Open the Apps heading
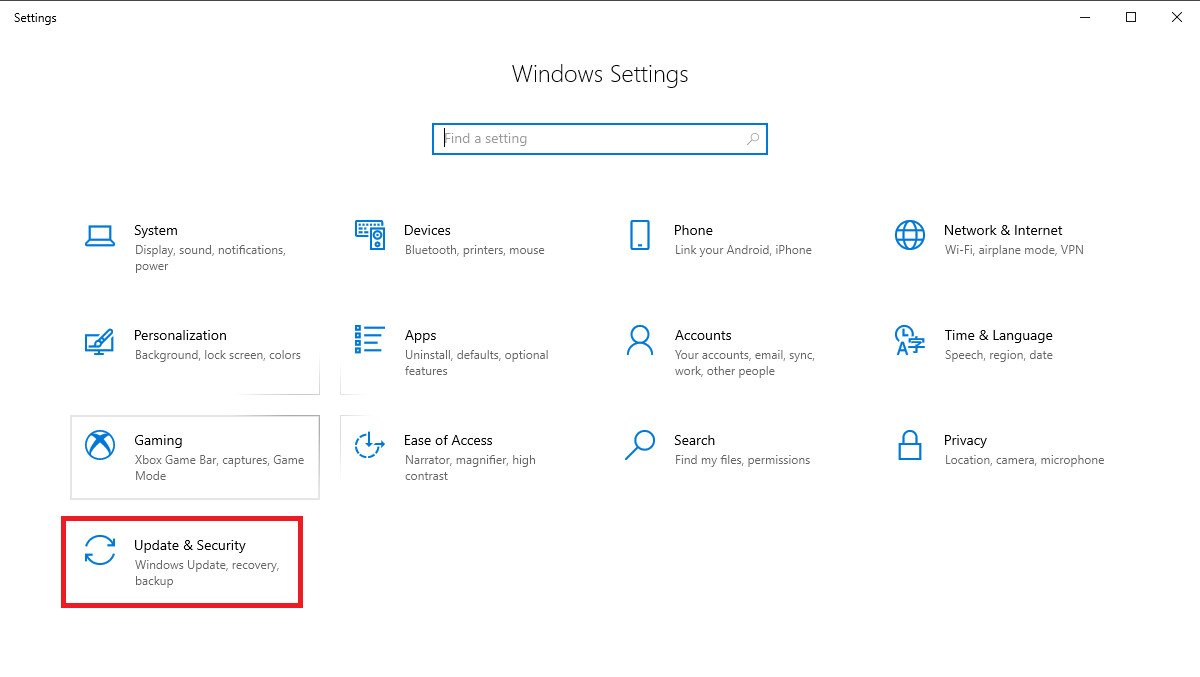The width and height of the screenshot is (1200, 677). [x=420, y=336]
